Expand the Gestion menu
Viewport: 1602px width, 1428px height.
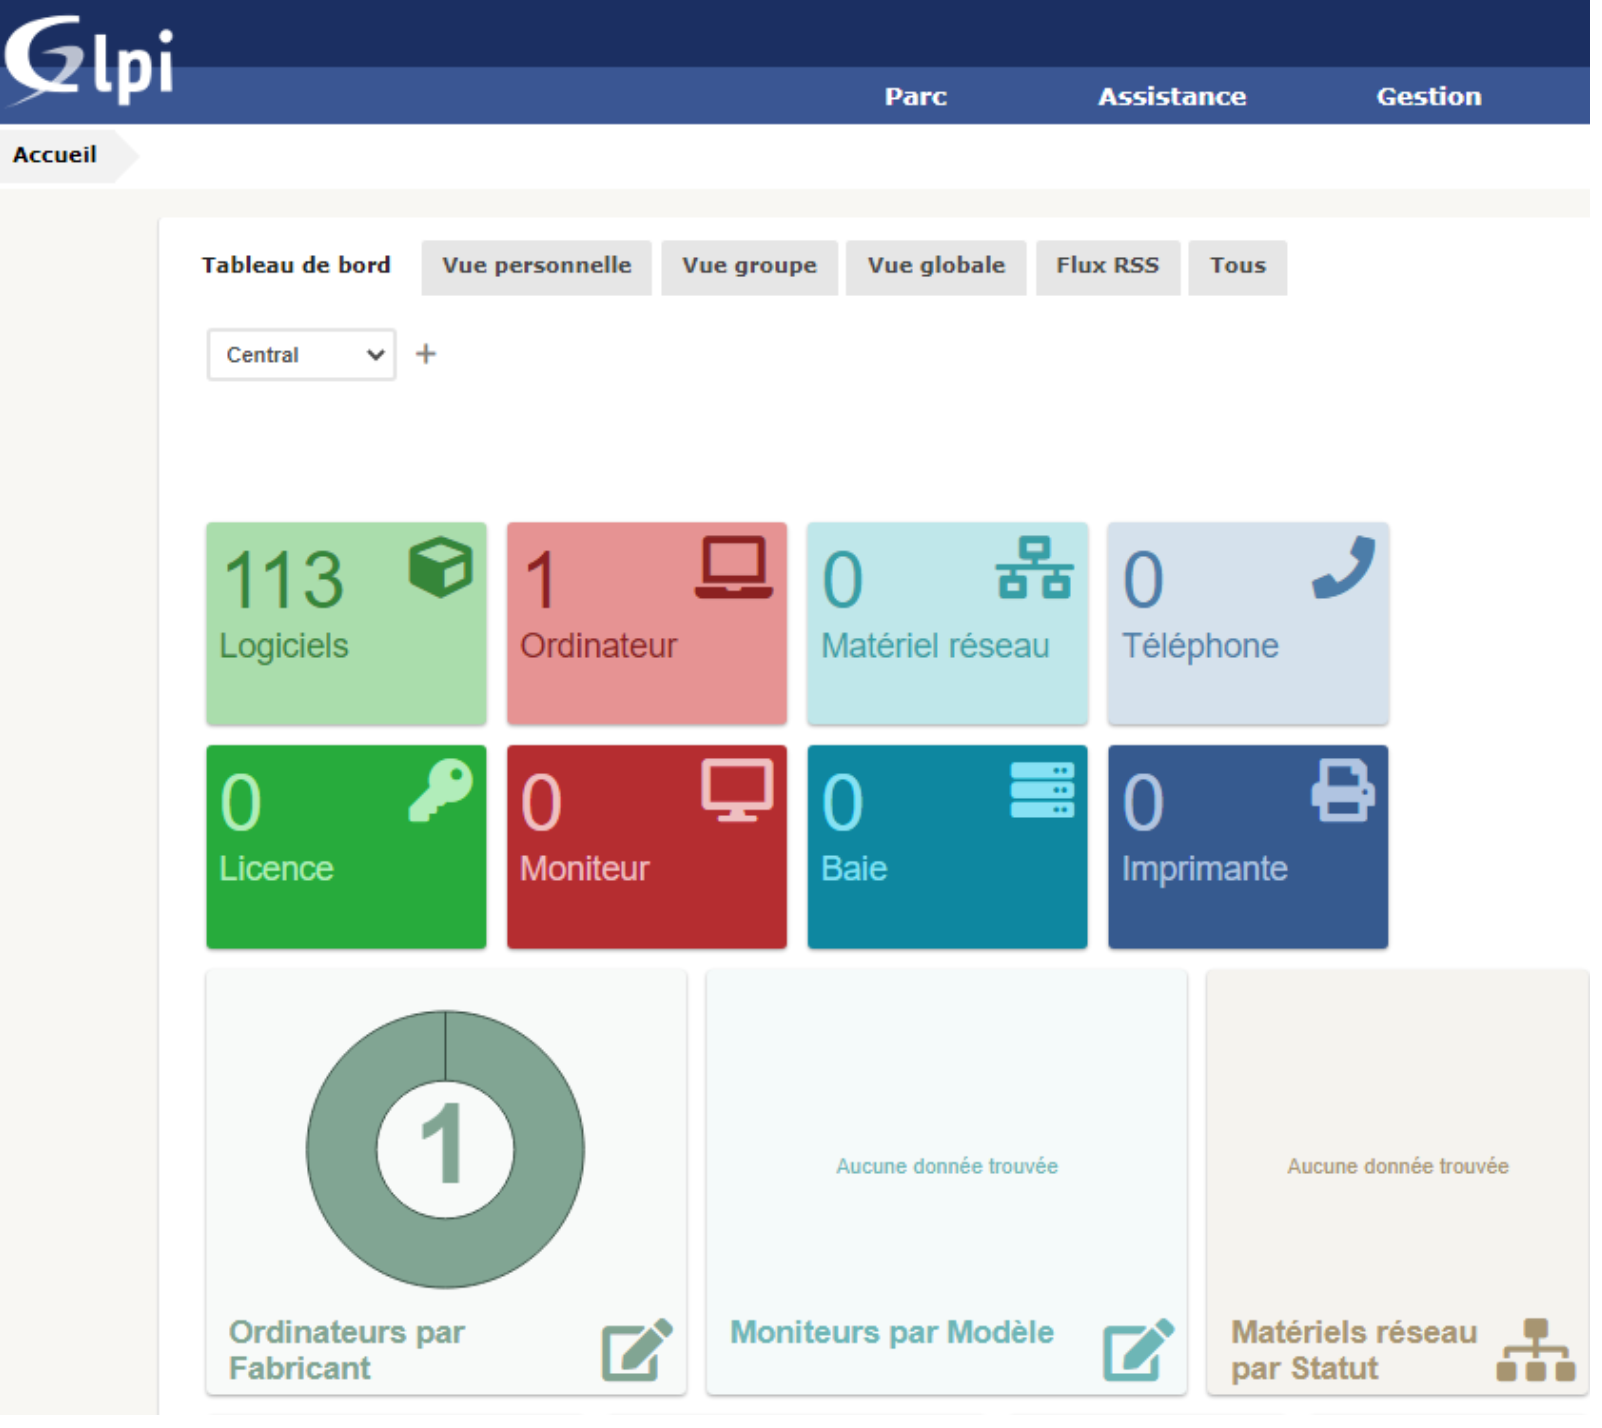point(1428,97)
